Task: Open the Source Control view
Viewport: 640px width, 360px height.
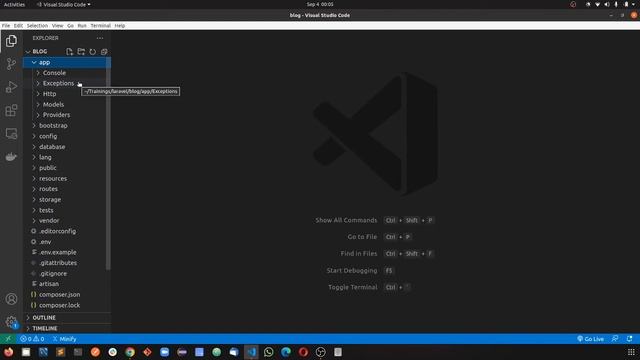Action: [11, 64]
